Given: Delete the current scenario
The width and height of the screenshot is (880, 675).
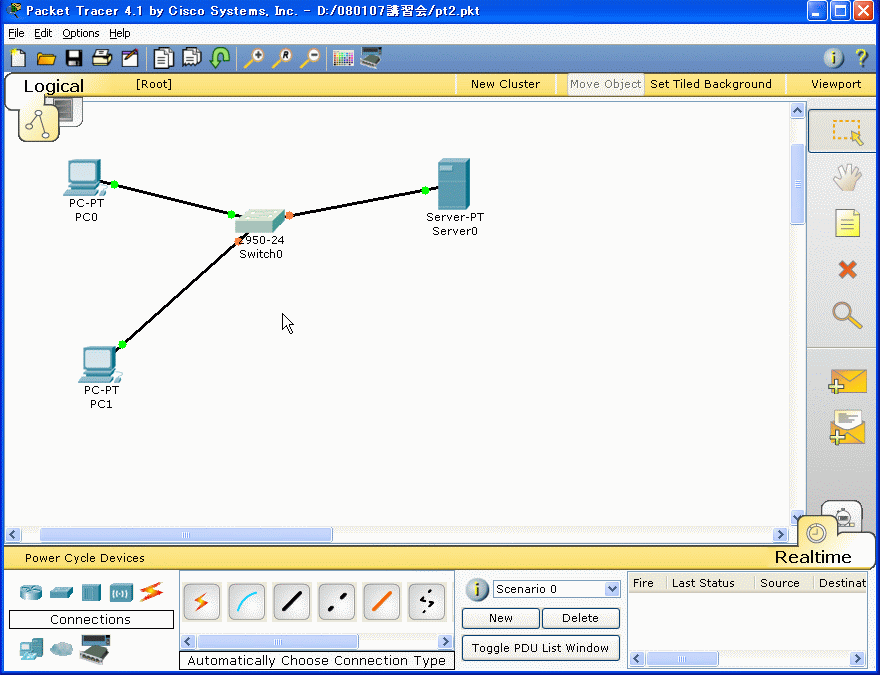Looking at the screenshot, I should [x=580, y=618].
